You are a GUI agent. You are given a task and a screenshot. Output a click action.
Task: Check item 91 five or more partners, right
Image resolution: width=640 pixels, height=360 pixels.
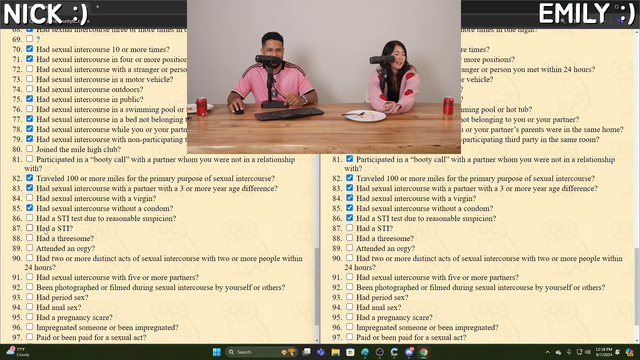pyautogui.click(x=349, y=277)
